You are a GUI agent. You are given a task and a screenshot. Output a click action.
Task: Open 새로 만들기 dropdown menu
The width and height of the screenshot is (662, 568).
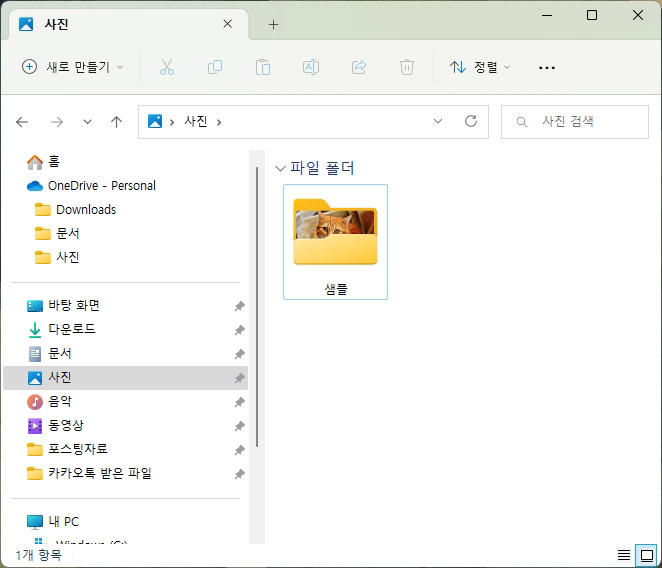(73, 67)
